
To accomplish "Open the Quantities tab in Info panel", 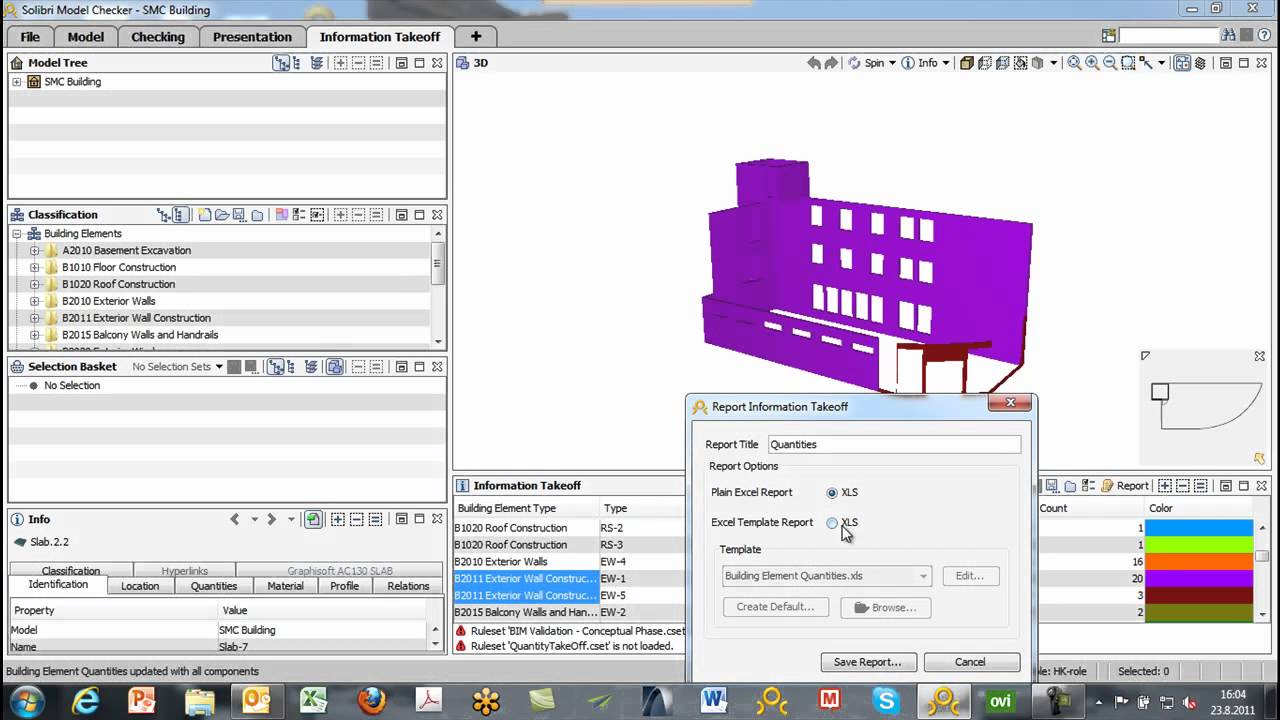I will click(214, 586).
